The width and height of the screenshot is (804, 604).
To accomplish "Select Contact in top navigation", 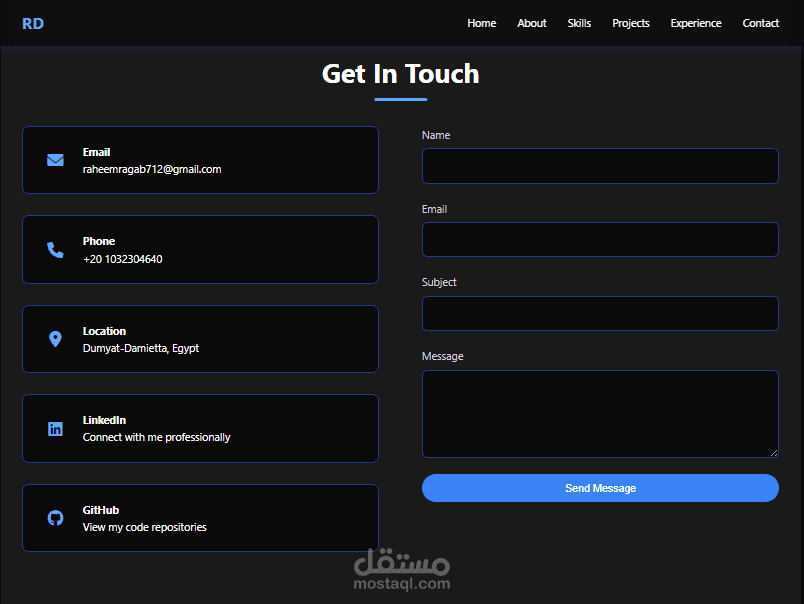I will click(x=760, y=23).
